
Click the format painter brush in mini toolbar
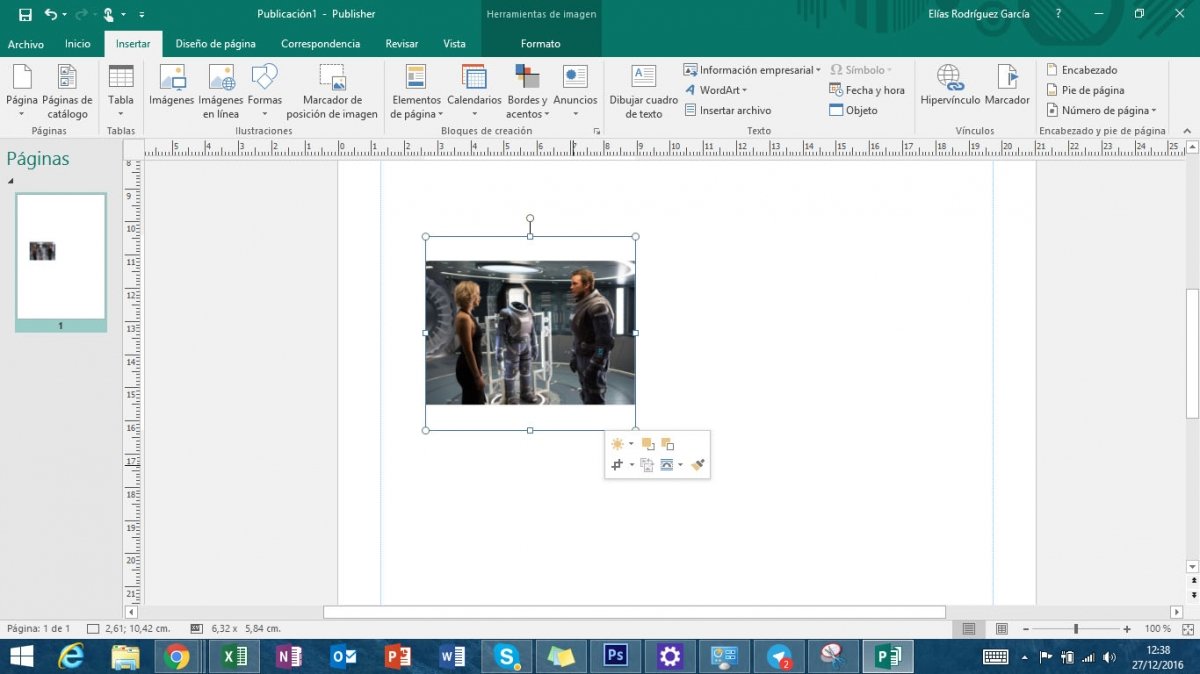coord(698,465)
